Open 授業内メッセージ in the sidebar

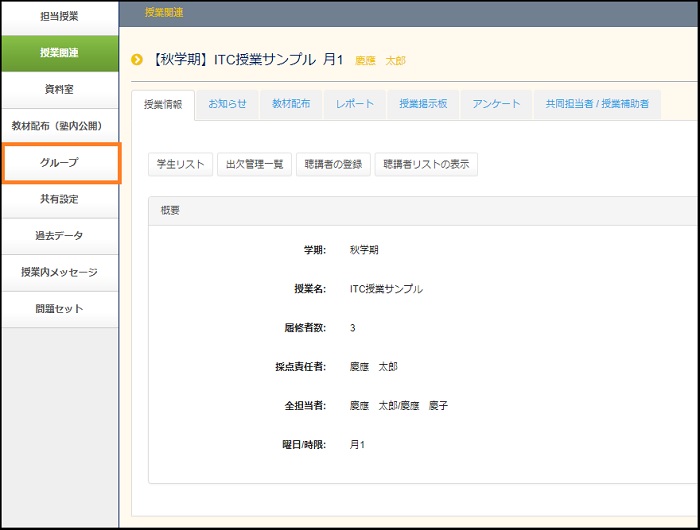click(x=59, y=272)
